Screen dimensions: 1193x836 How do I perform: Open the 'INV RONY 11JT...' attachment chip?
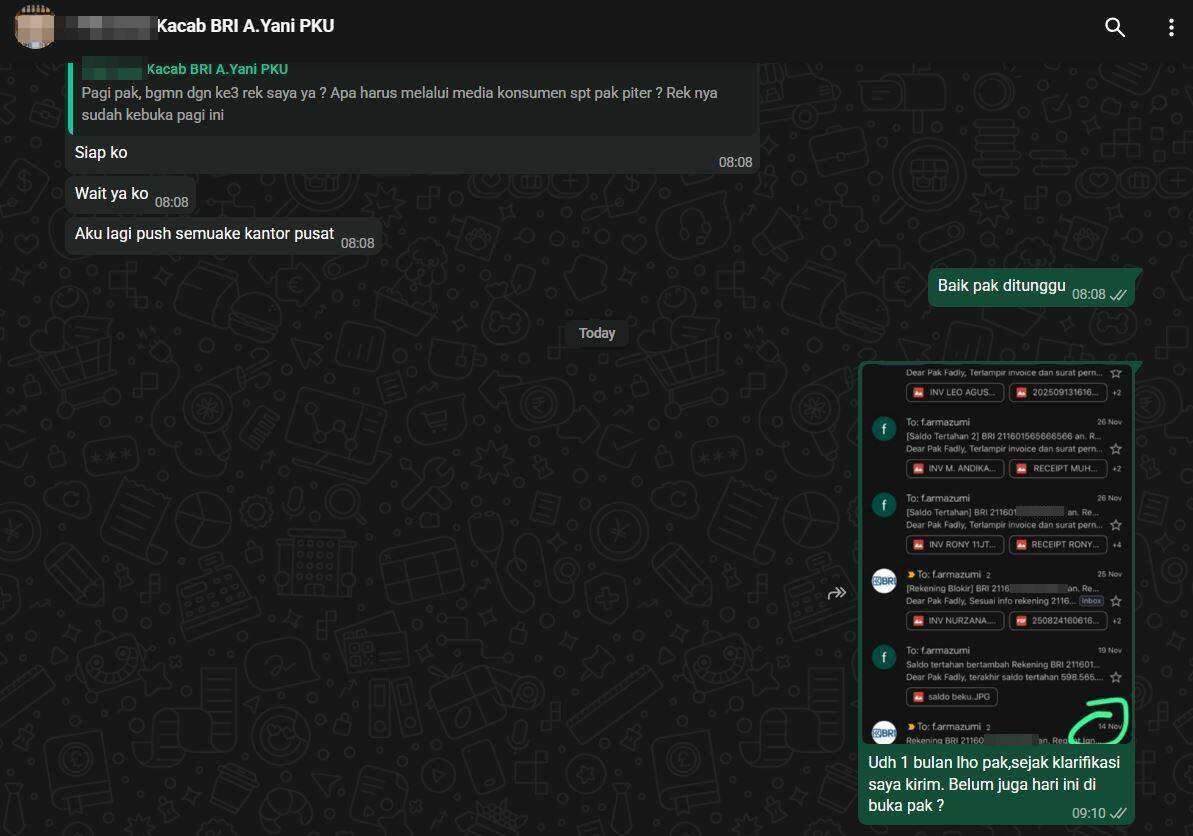[x=954, y=545]
